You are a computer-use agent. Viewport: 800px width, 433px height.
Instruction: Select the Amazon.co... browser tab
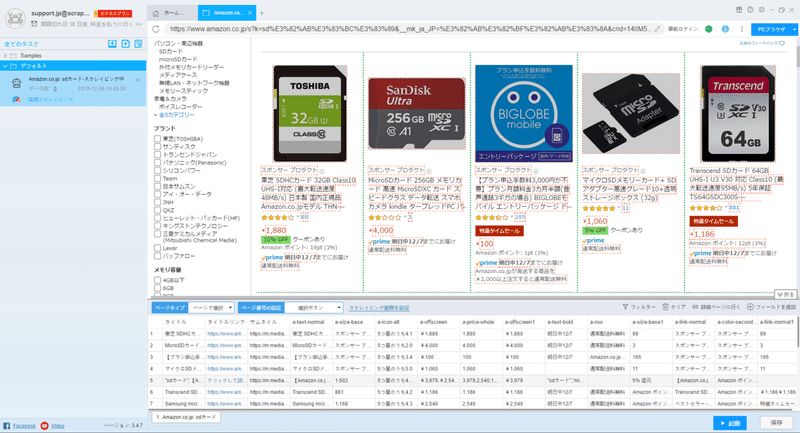pos(228,13)
